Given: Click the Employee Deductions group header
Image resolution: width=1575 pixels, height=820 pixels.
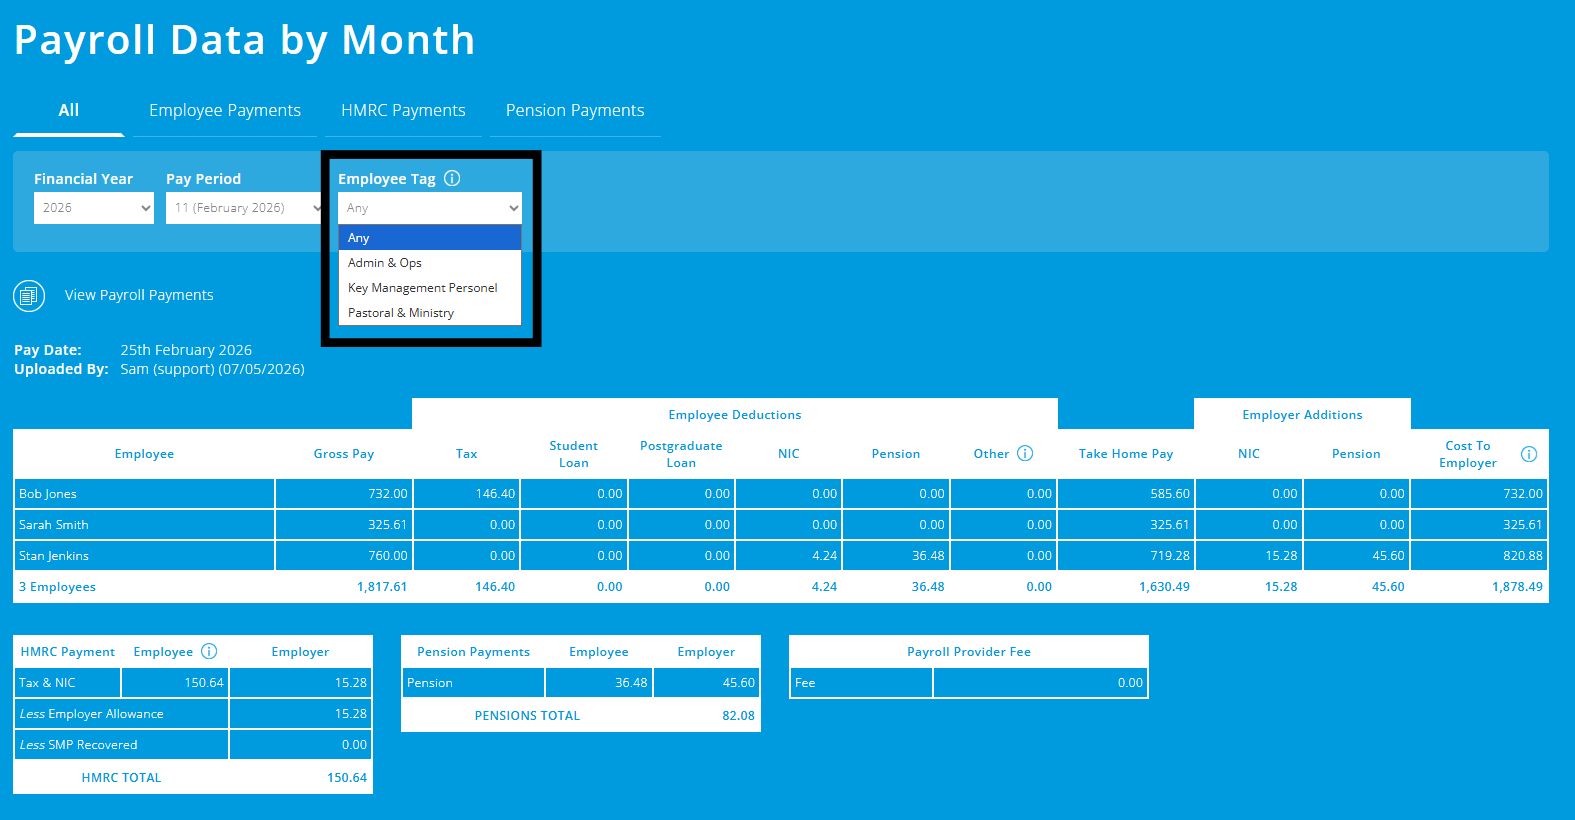Looking at the screenshot, I should [x=735, y=415].
